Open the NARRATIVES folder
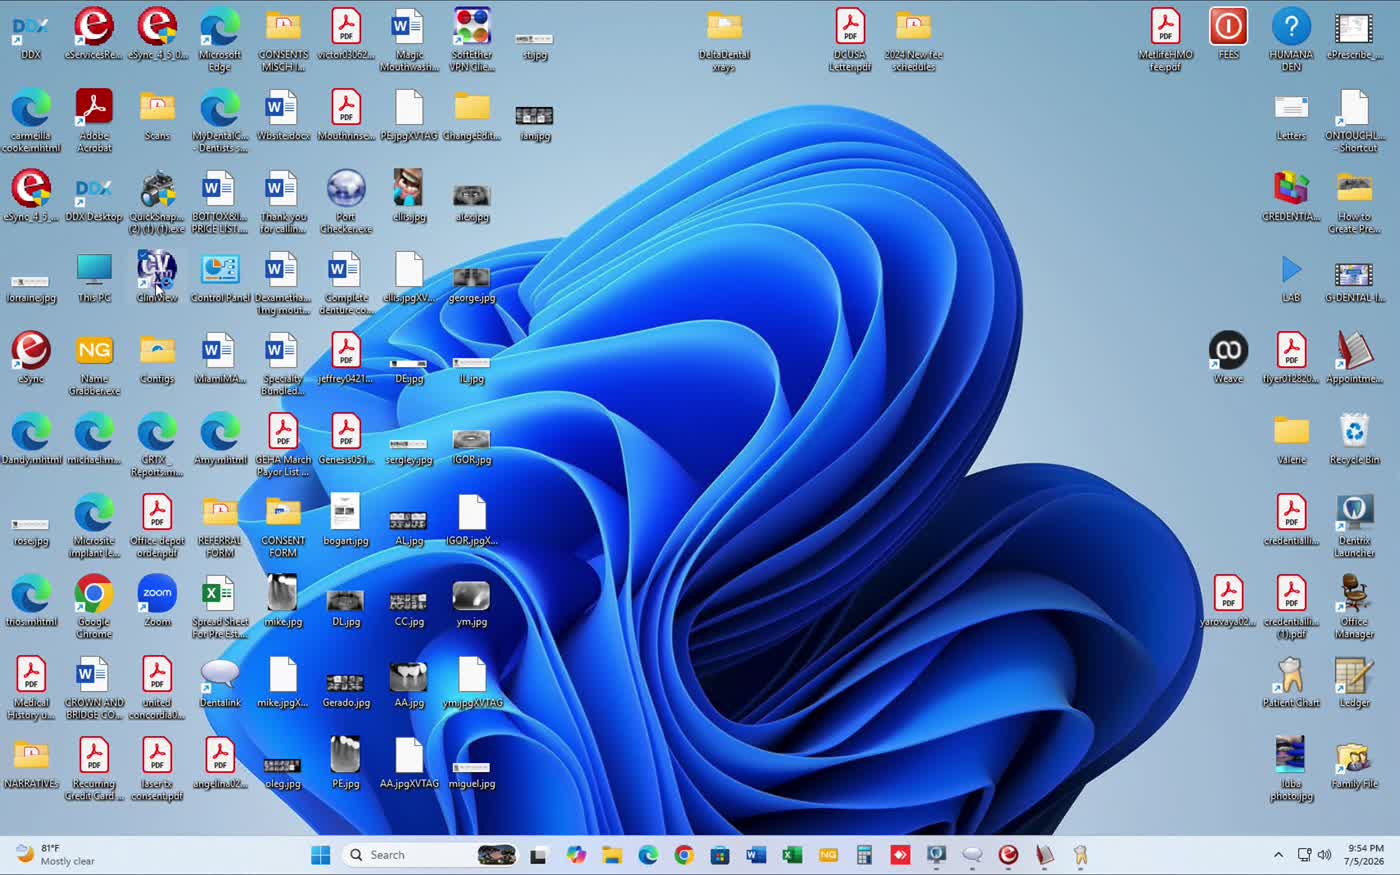1400x875 pixels. click(31, 763)
